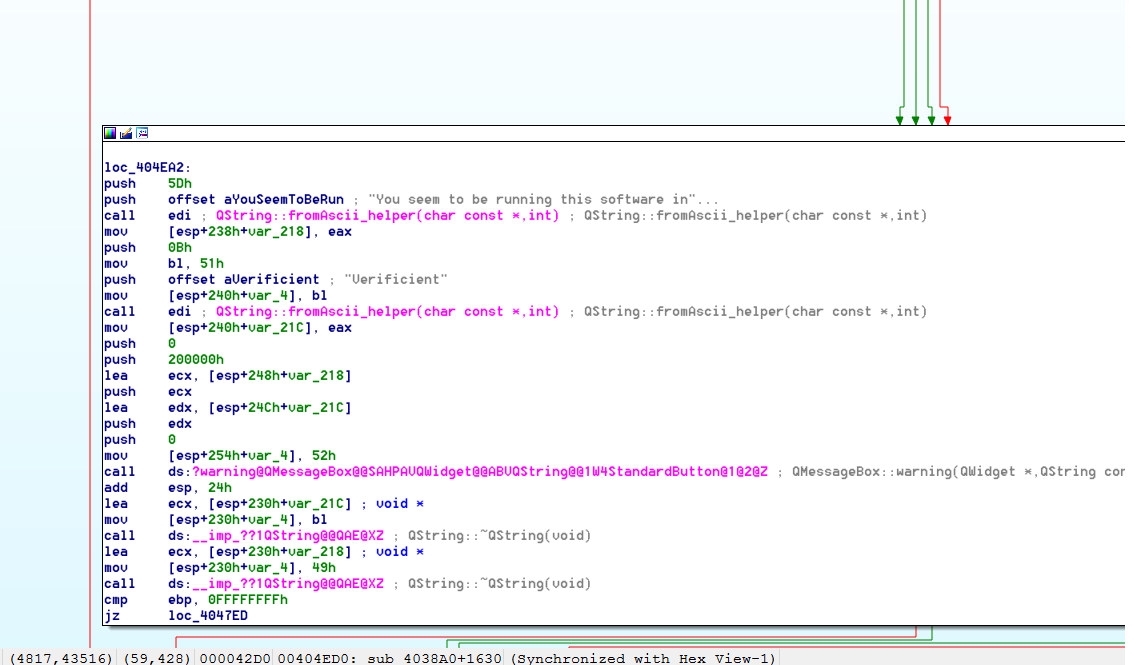Screen dimensions: 1144x665
Task: Select 'lea ecx, [esp+230h+var_218]' line
Action: [228, 553]
